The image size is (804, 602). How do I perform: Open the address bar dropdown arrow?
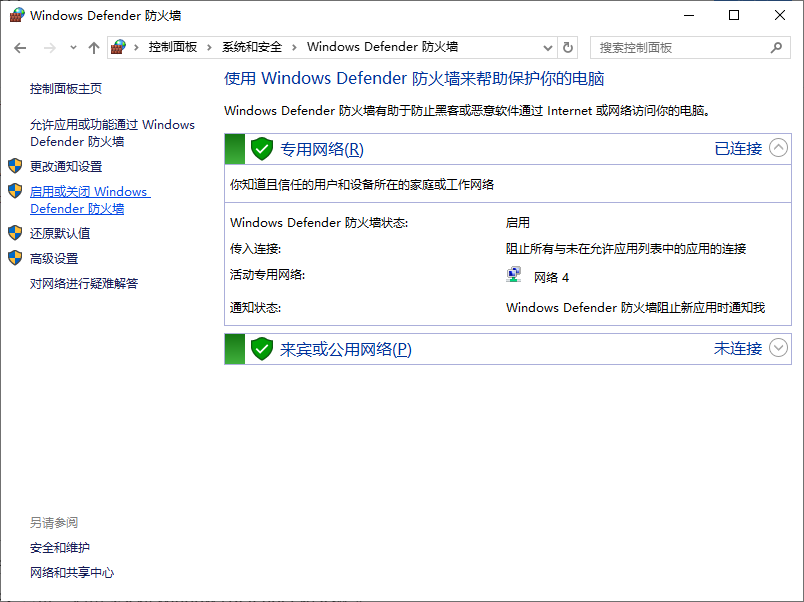click(546, 47)
